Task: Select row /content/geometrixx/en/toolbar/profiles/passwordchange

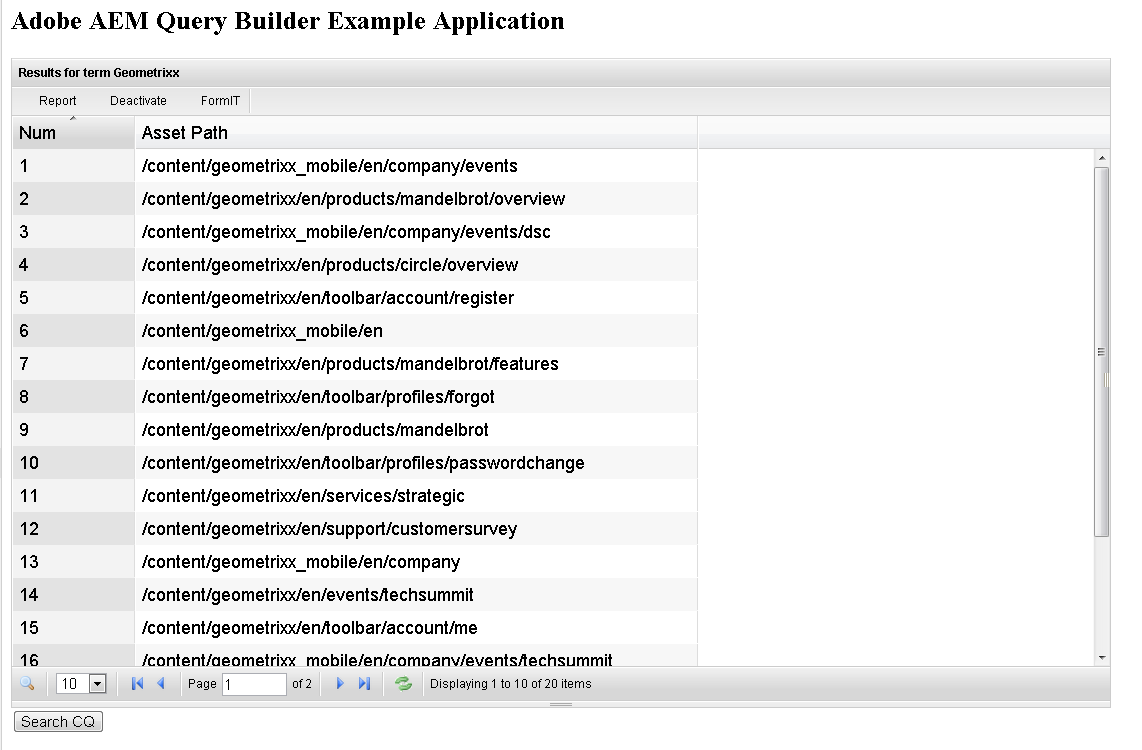Action: click(355, 463)
